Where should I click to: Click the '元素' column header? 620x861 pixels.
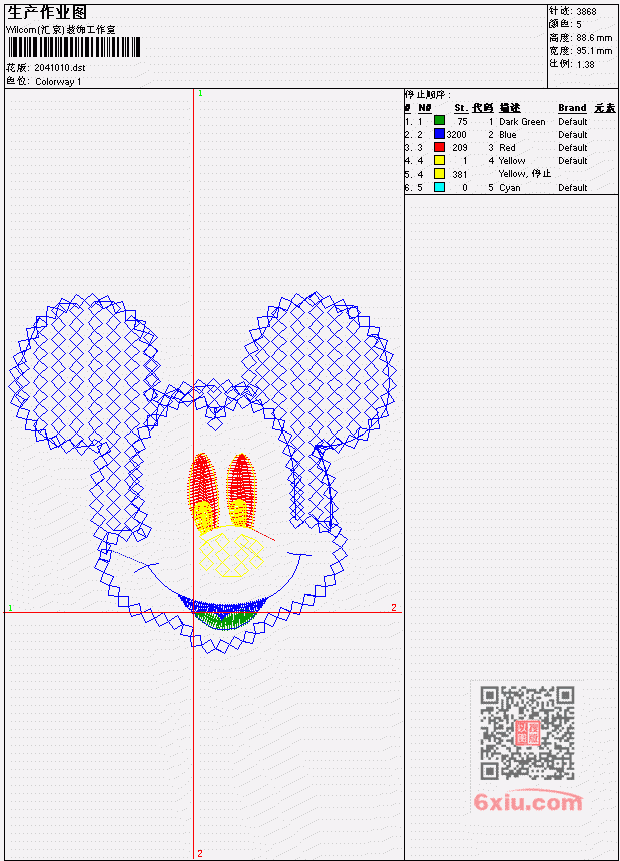(x=605, y=108)
